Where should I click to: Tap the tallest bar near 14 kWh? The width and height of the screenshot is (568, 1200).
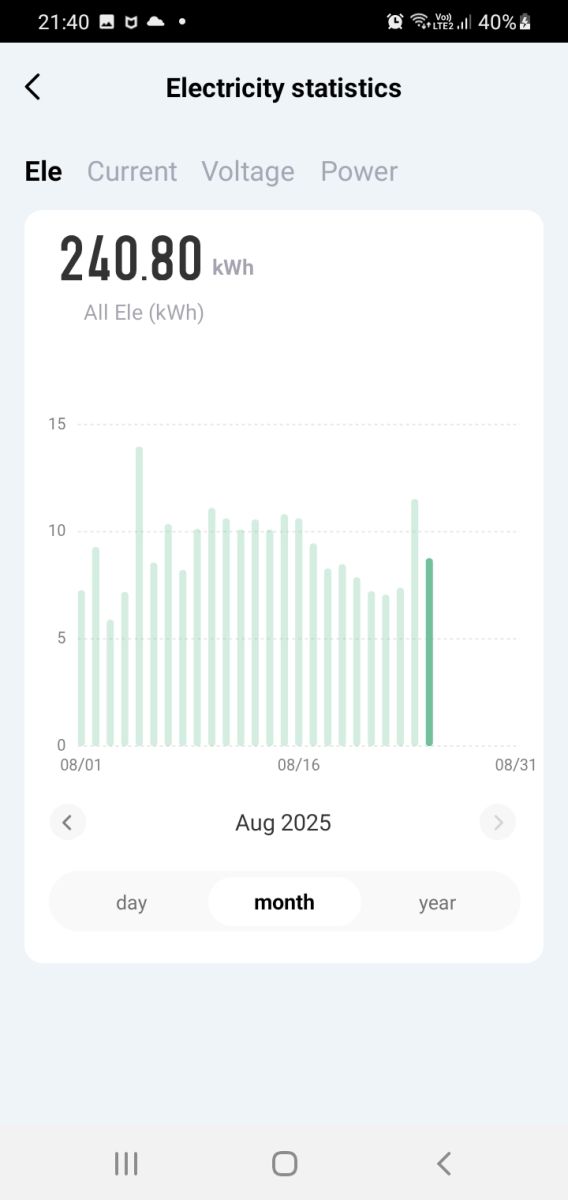pyautogui.click(x=139, y=596)
